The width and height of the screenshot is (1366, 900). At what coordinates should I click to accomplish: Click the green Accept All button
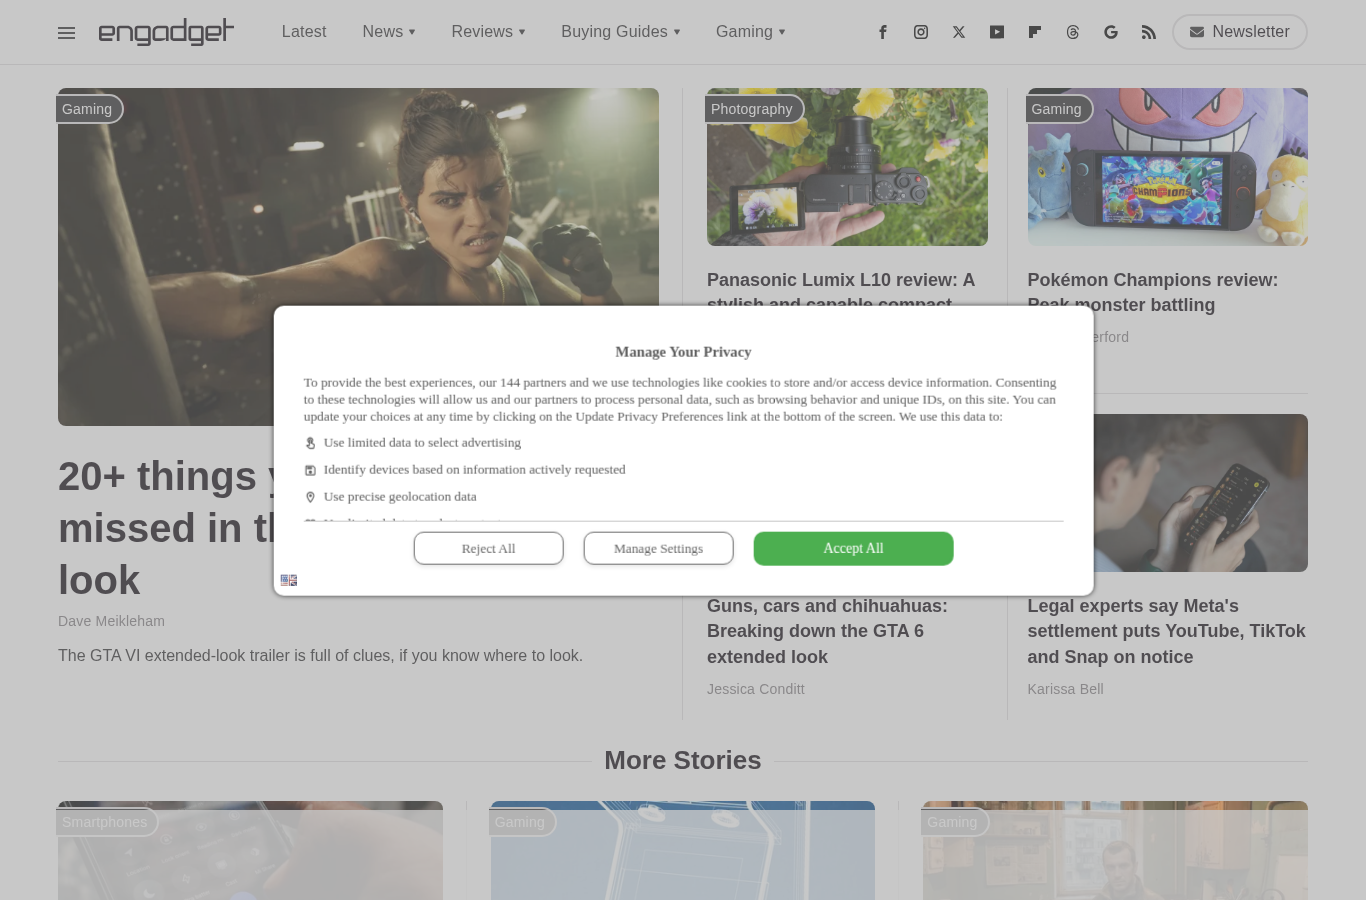pyautogui.click(x=854, y=548)
